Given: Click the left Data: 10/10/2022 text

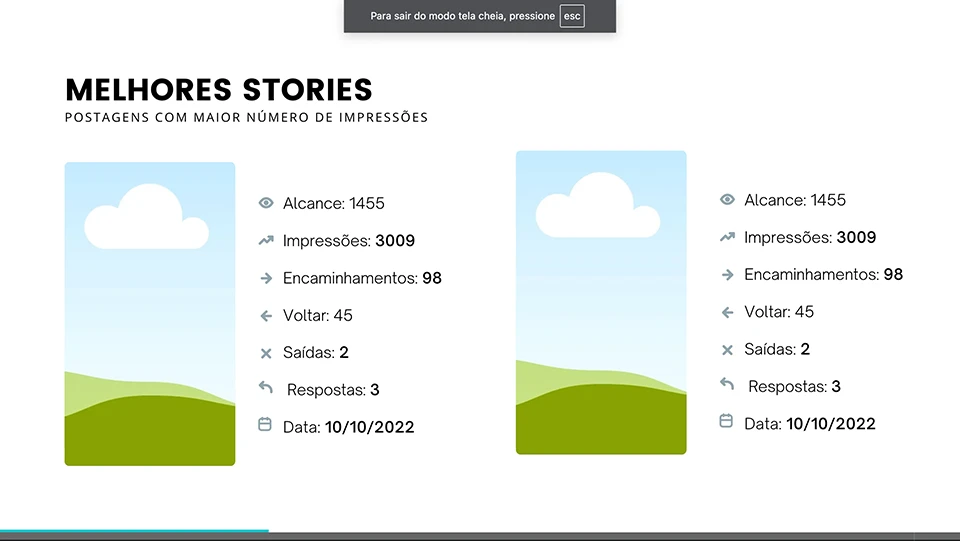Looking at the screenshot, I should point(348,427).
